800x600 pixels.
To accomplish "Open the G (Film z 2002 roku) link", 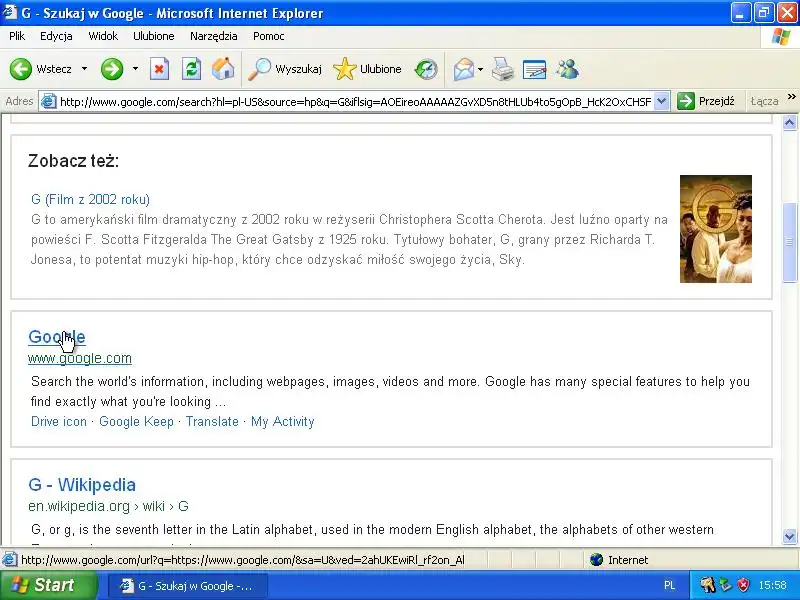I will [x=90, y=199].
